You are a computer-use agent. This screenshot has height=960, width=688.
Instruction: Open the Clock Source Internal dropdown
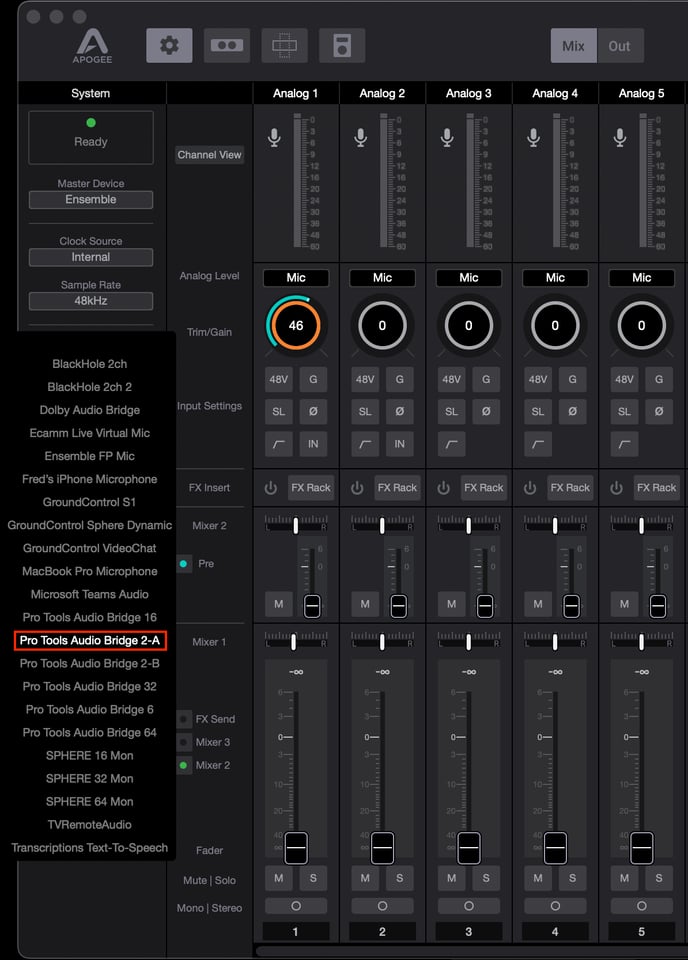(91, 257)
